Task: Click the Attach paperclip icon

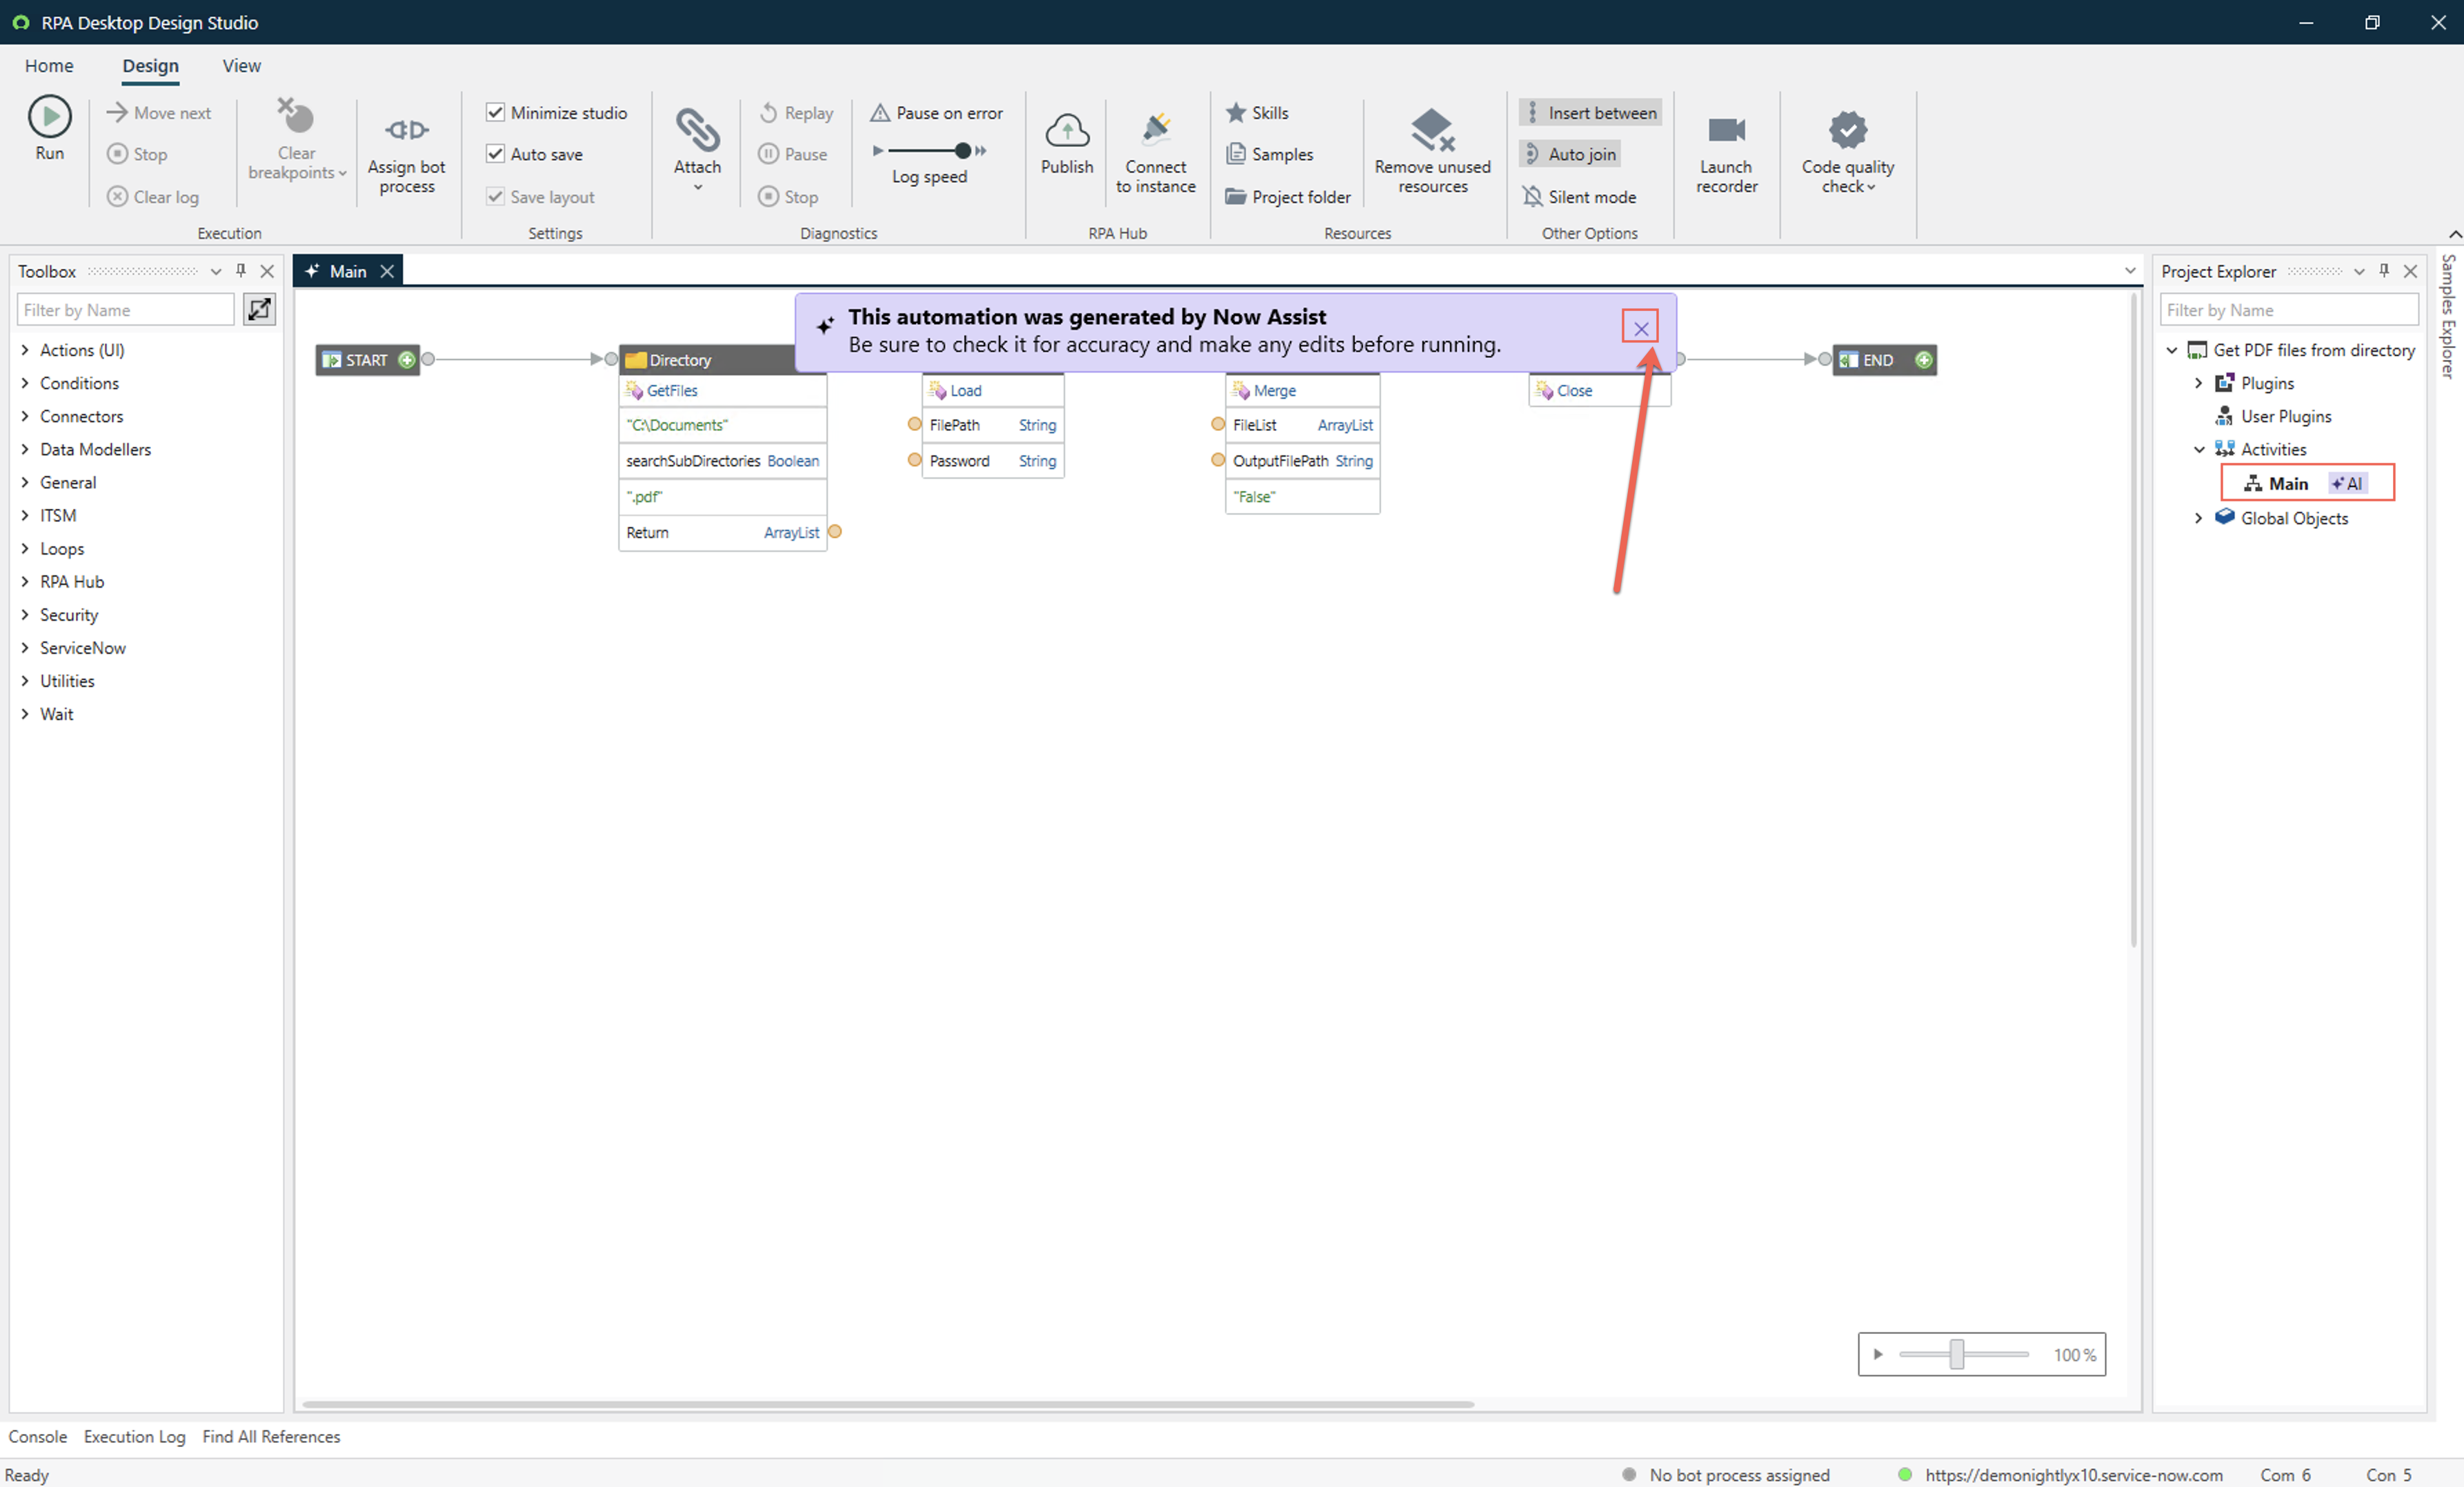Action: 697,129
